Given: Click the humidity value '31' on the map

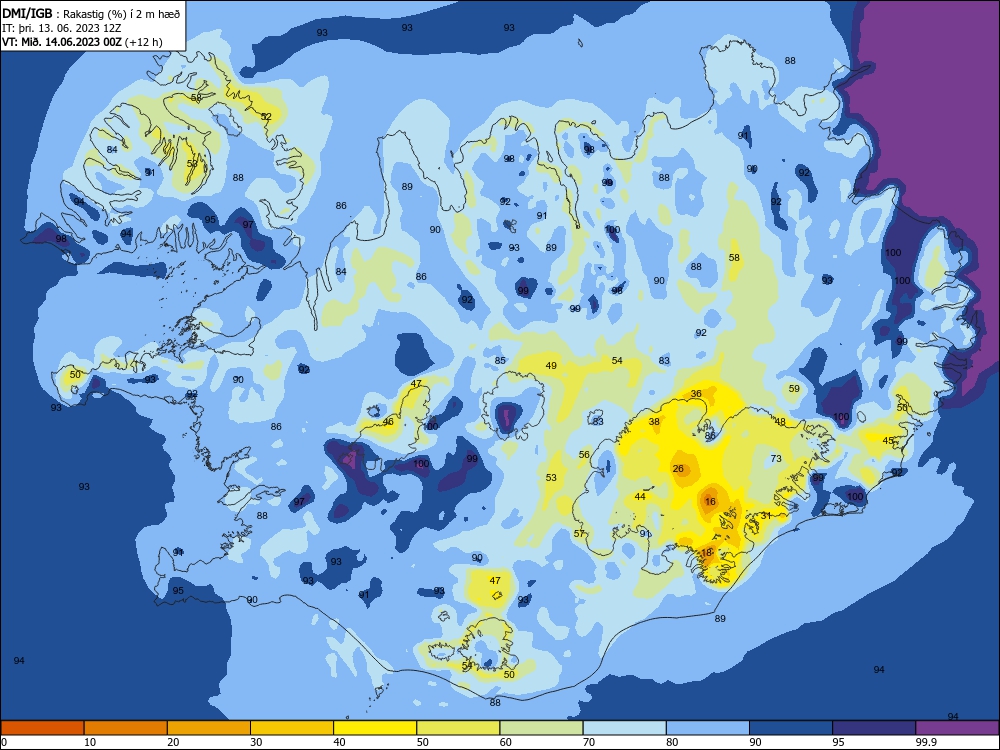Looking at the screenshot, I should coord(766,515).
